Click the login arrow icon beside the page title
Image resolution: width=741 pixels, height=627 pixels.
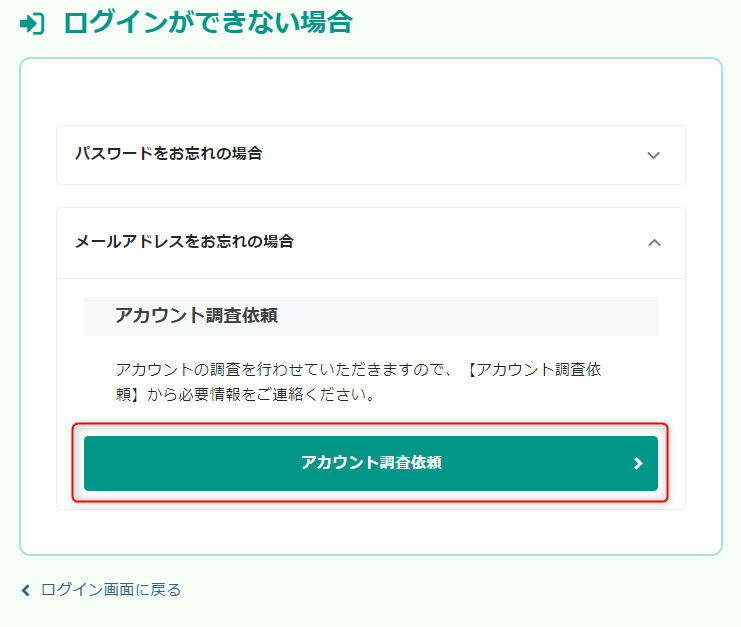point(32,24)
